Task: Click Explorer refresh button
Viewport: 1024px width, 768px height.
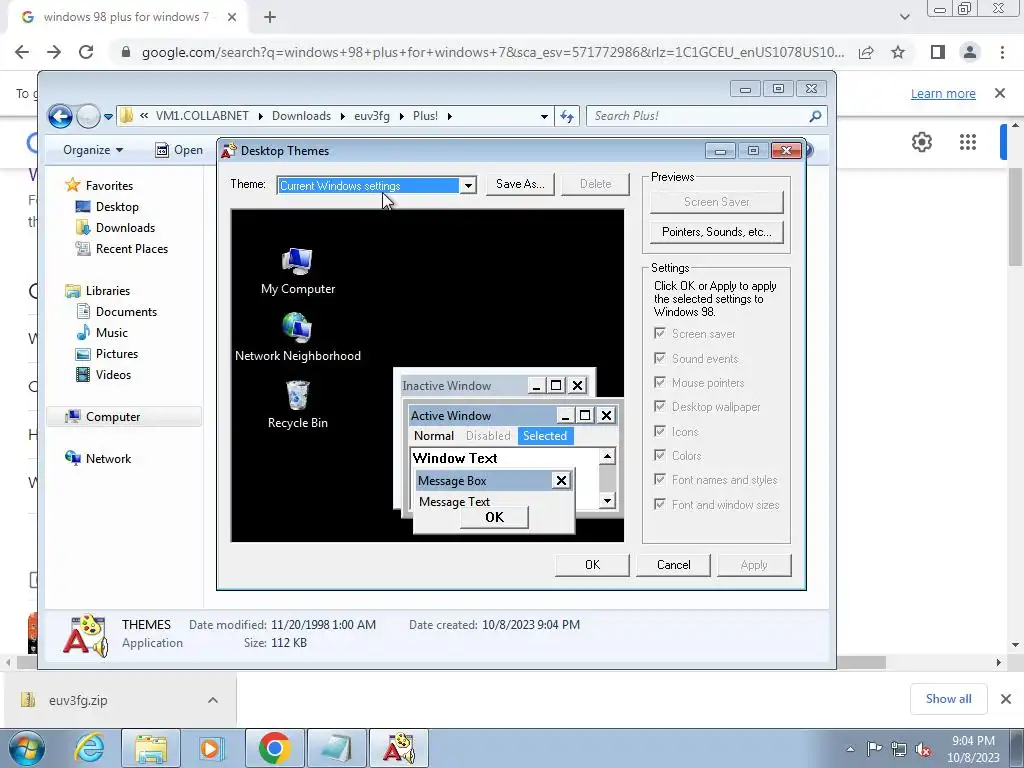Action: [567, 116]
